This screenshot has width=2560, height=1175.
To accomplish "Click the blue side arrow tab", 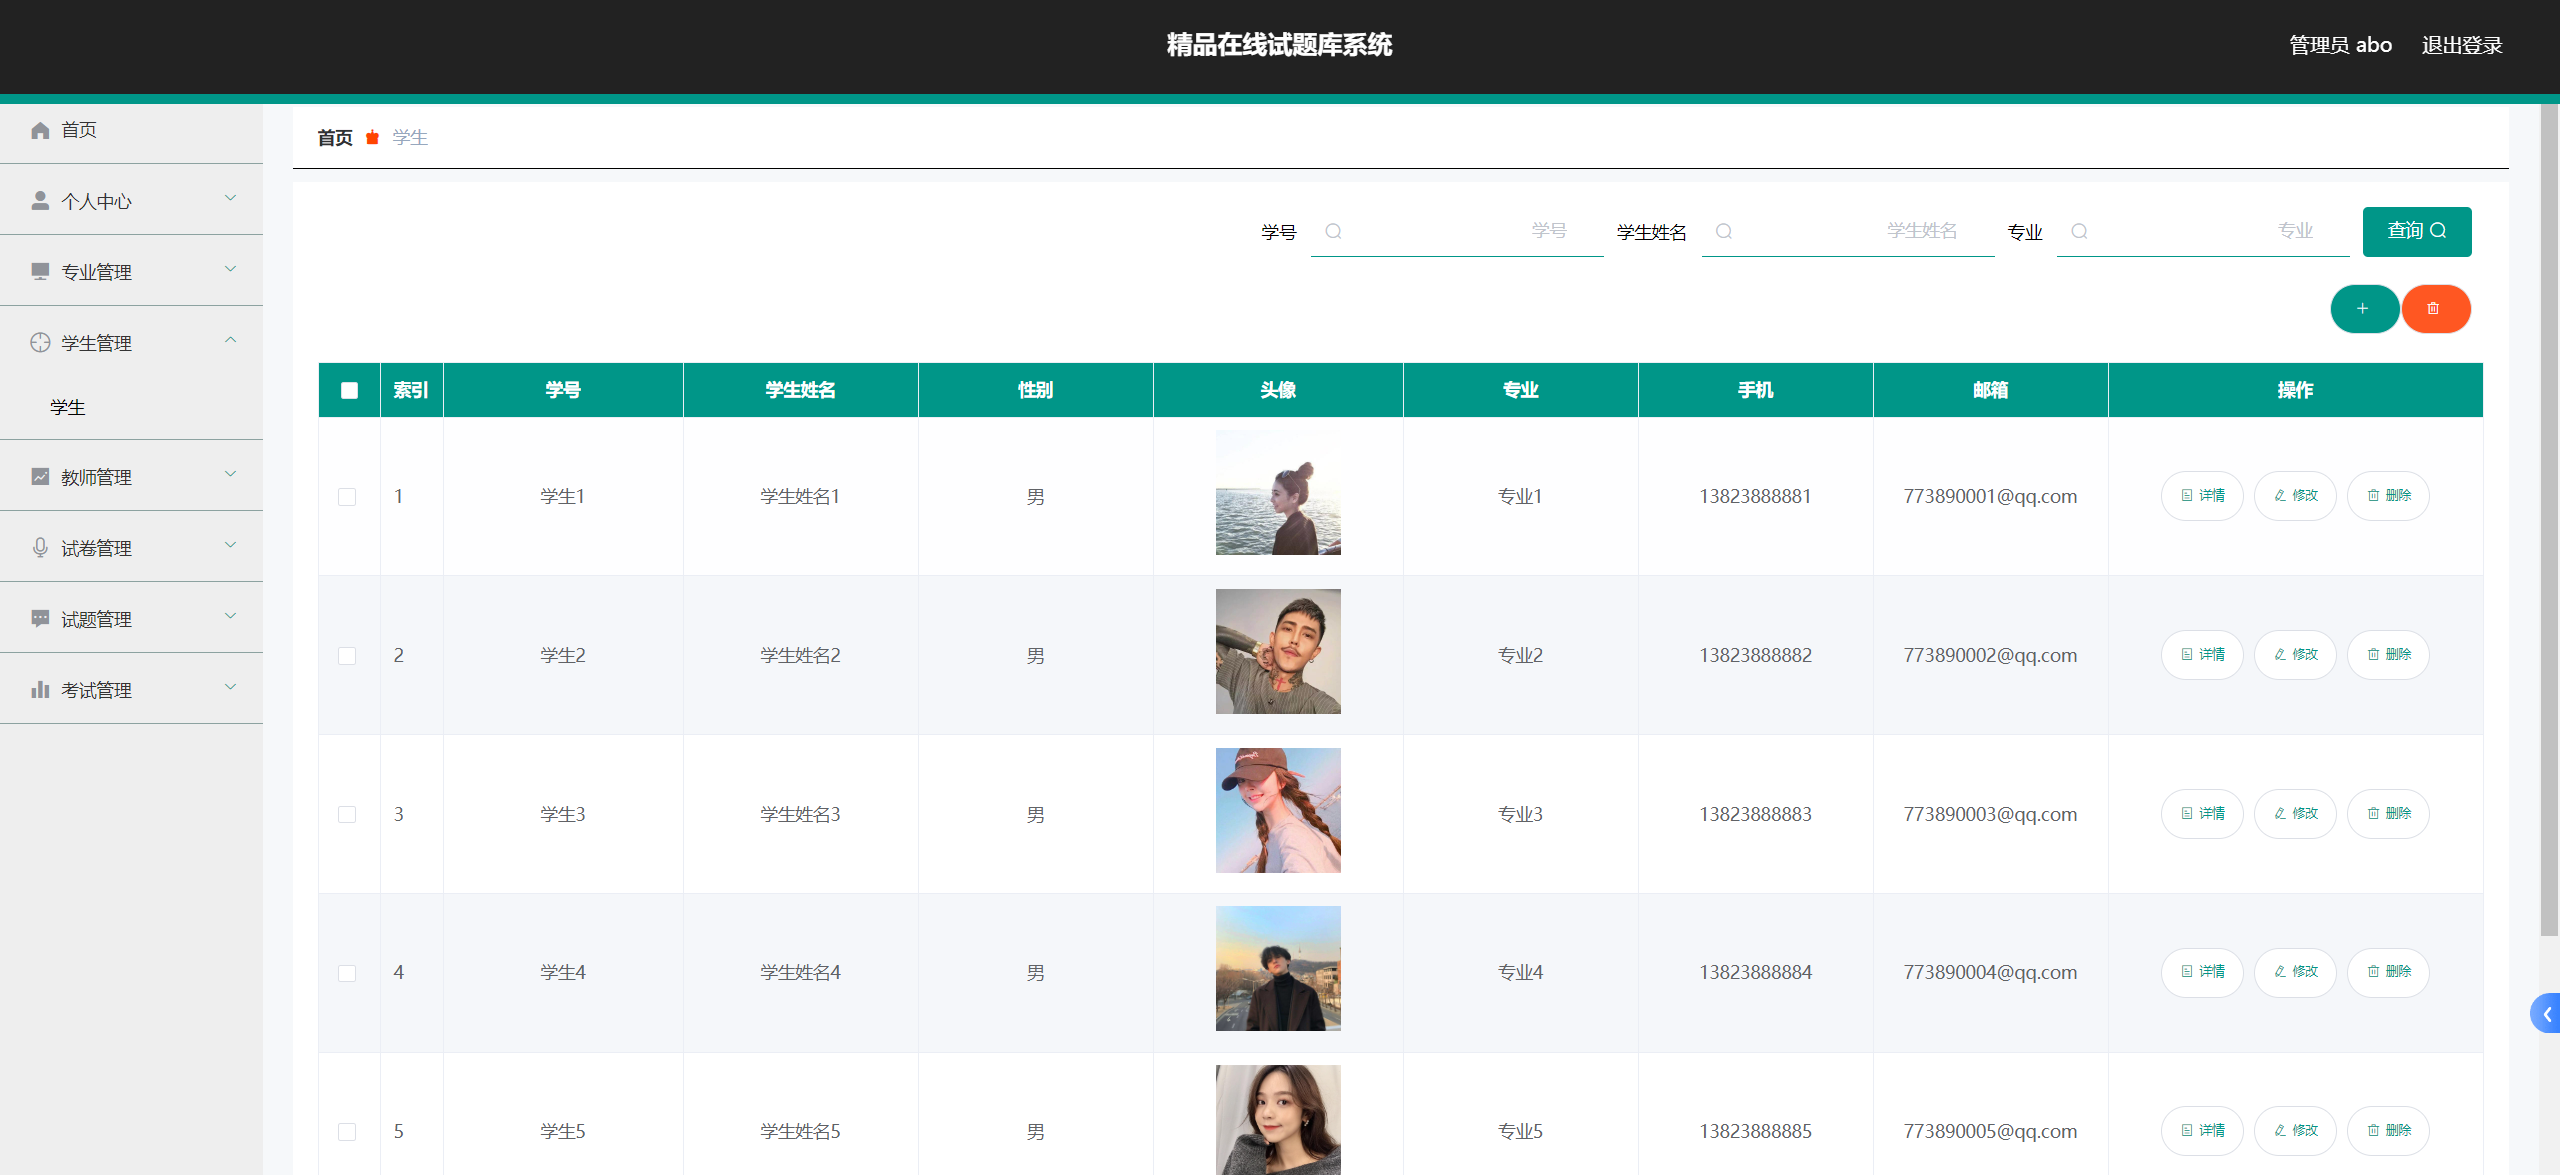I will (2546, 1014).
